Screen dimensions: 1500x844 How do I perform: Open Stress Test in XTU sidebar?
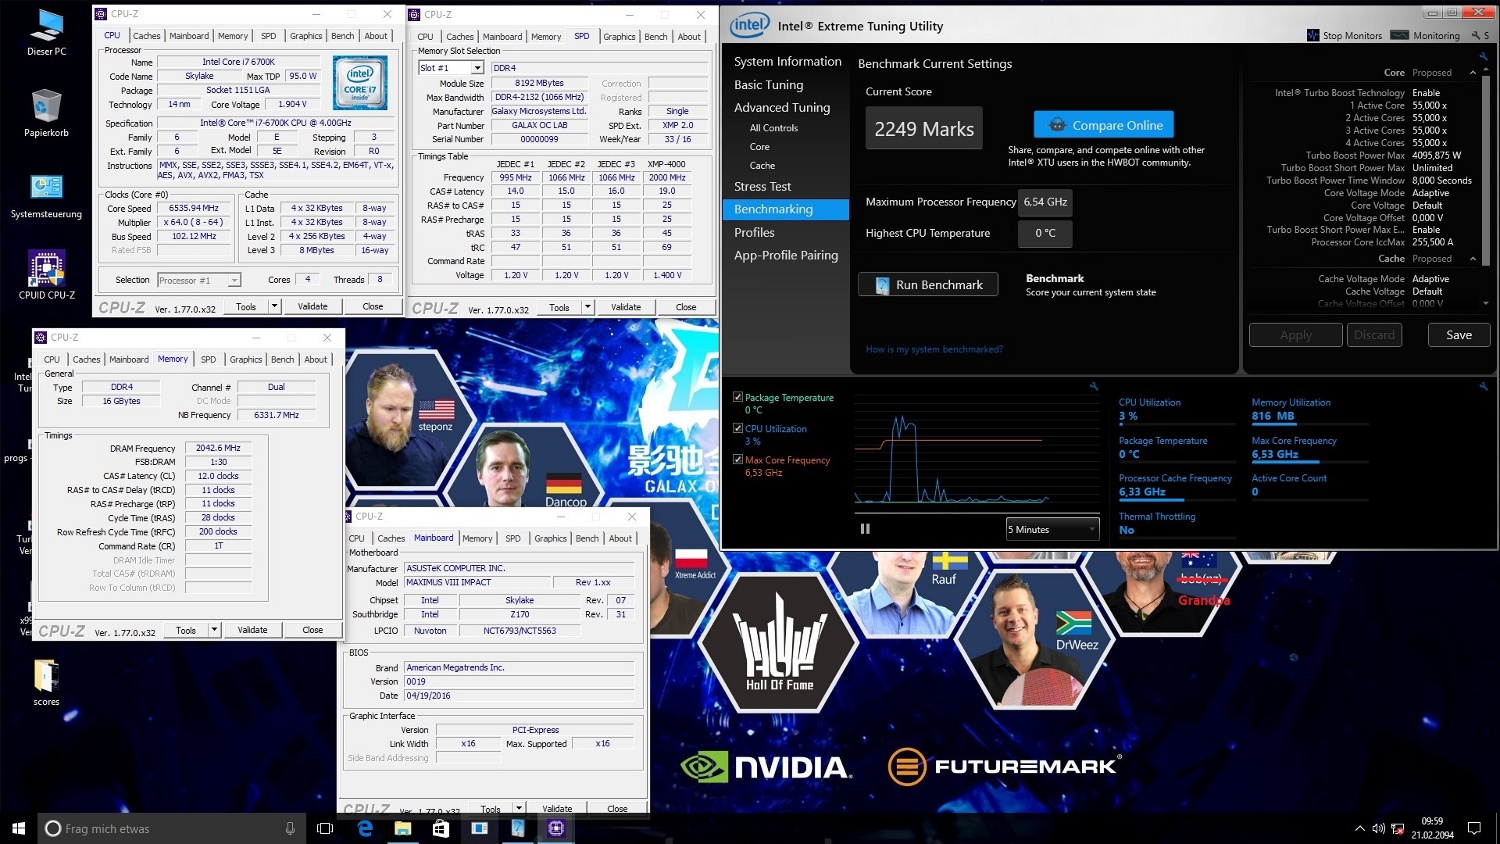pos(762,187)
